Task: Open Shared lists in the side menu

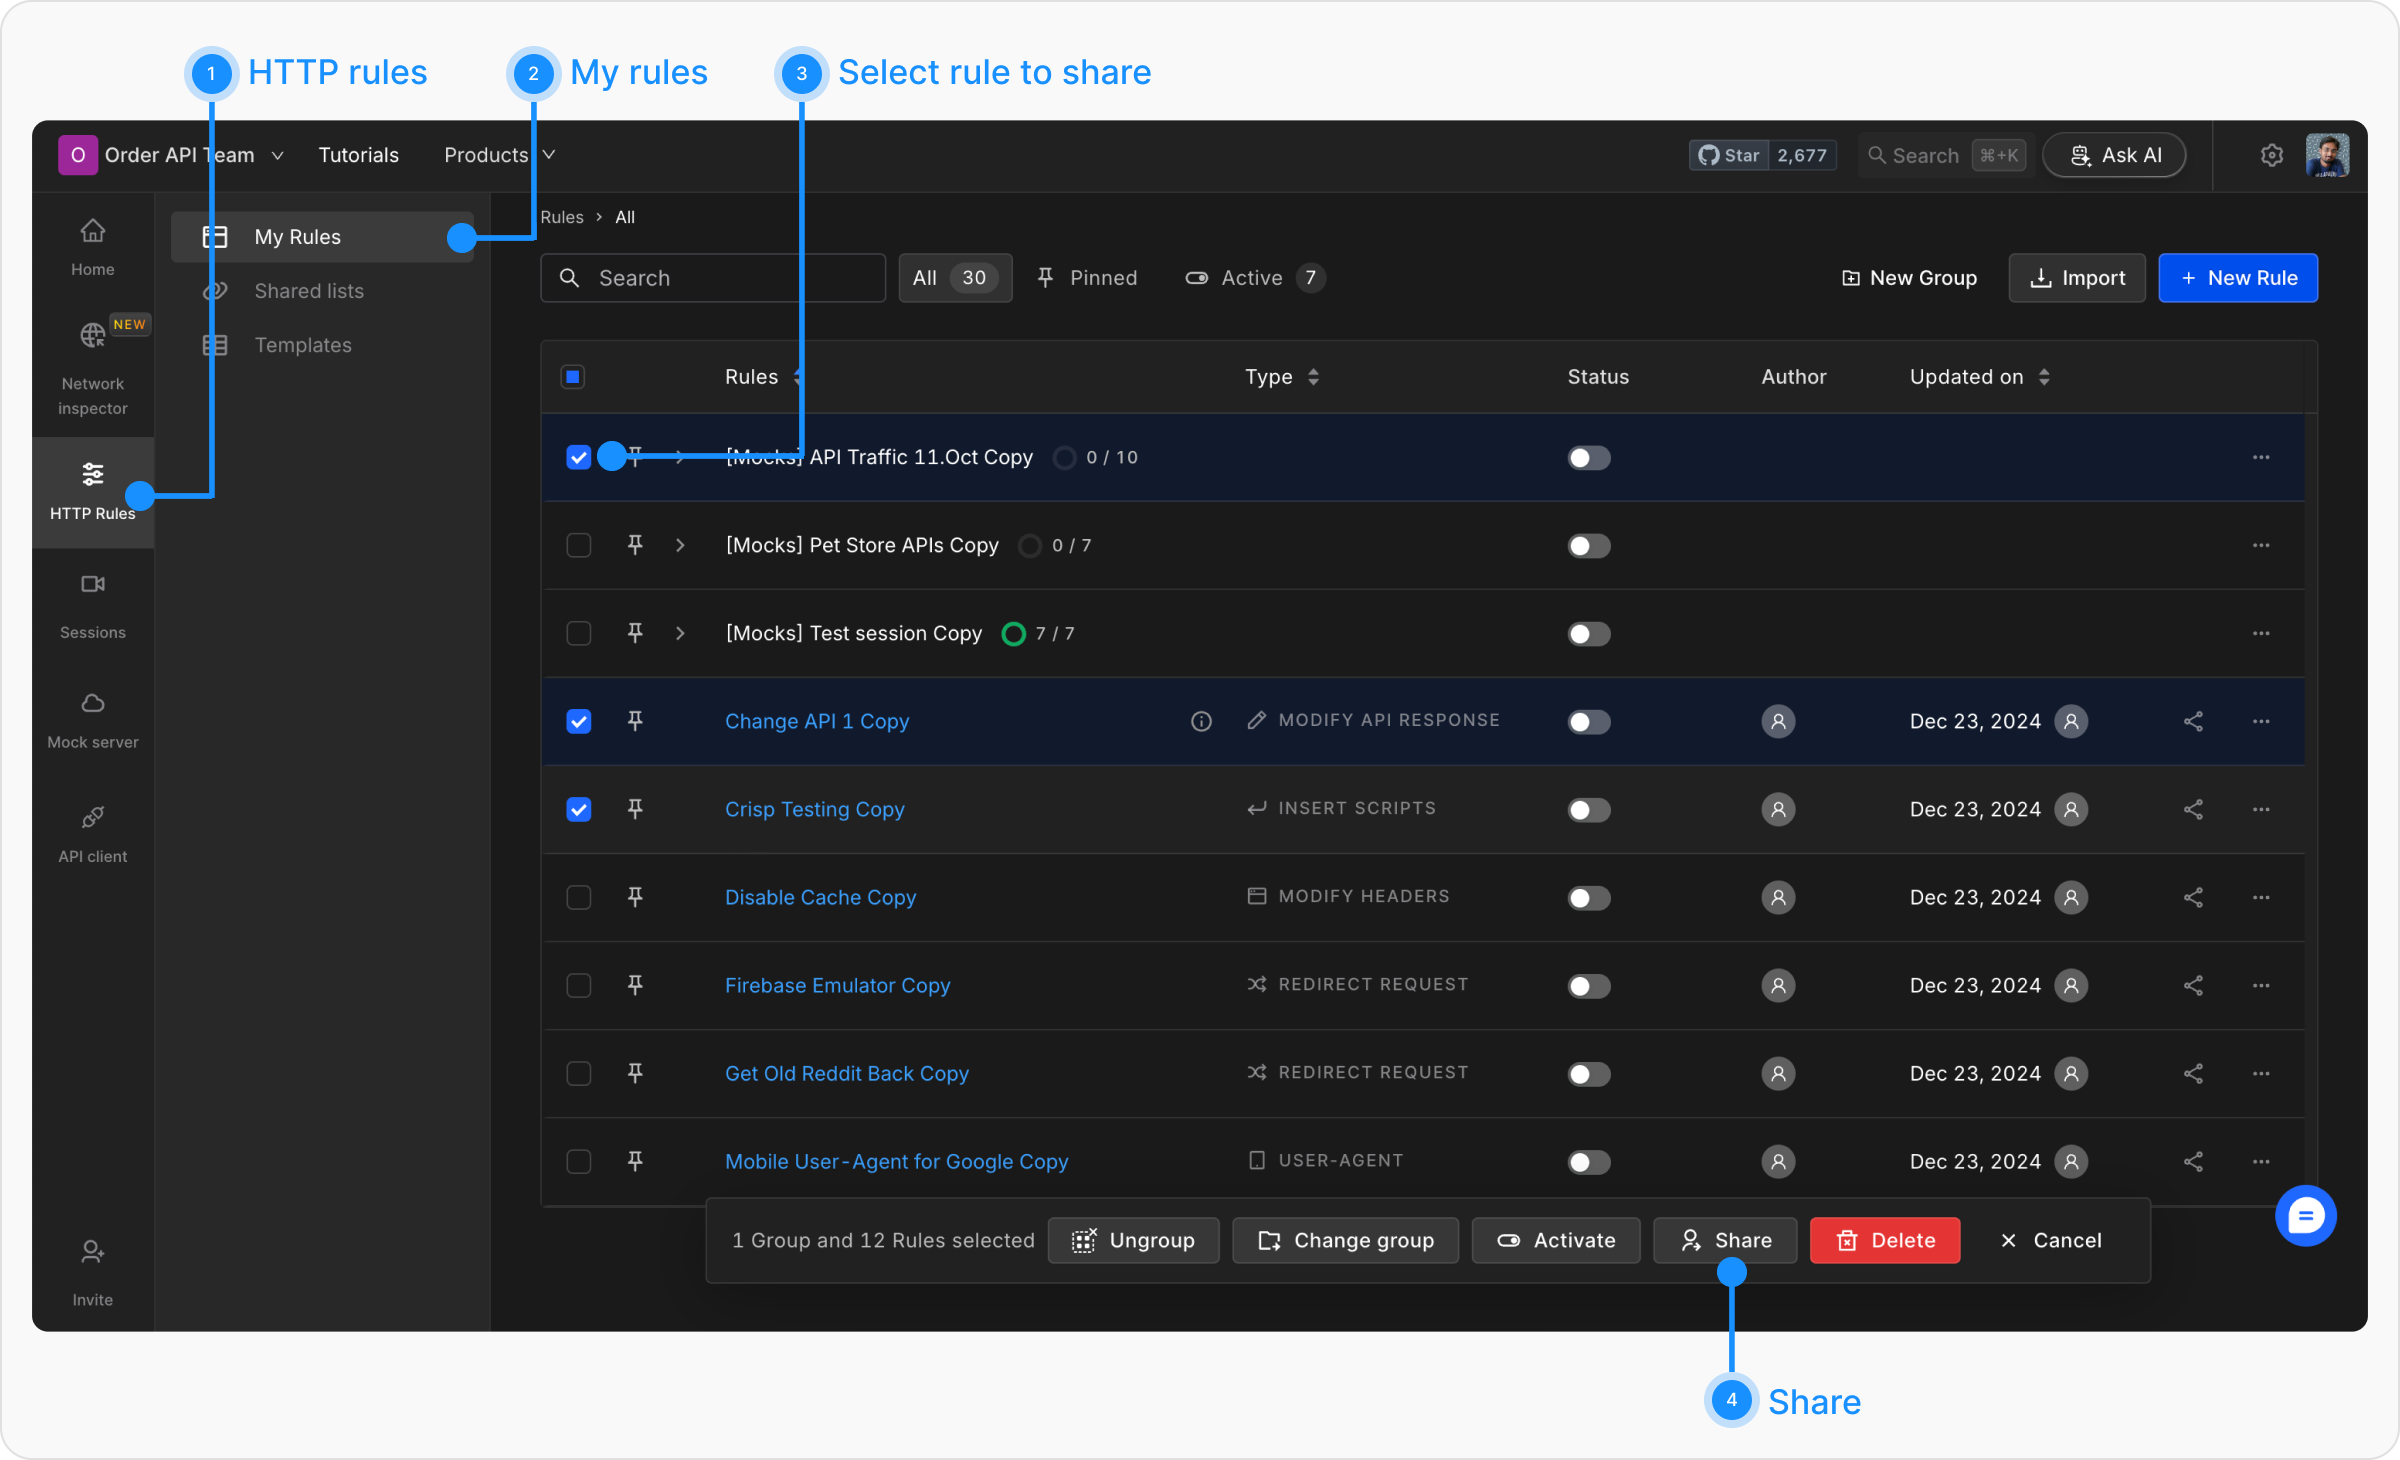Action: pos(308,291)
